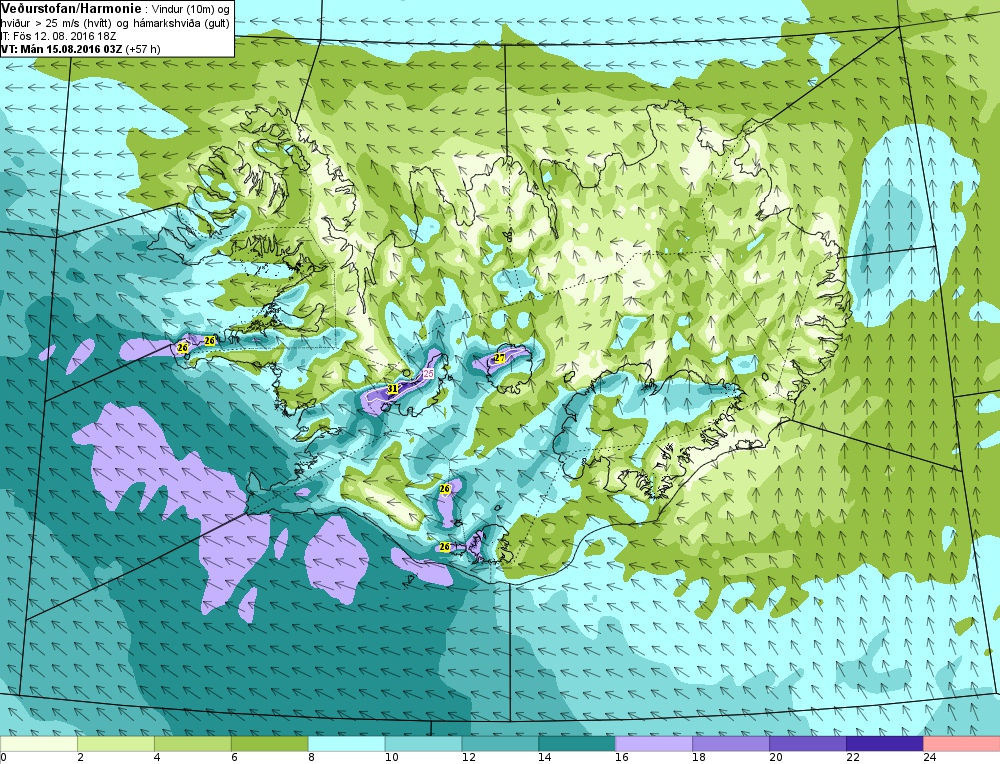Click the '12' value on the color scale

click(468, 757)
